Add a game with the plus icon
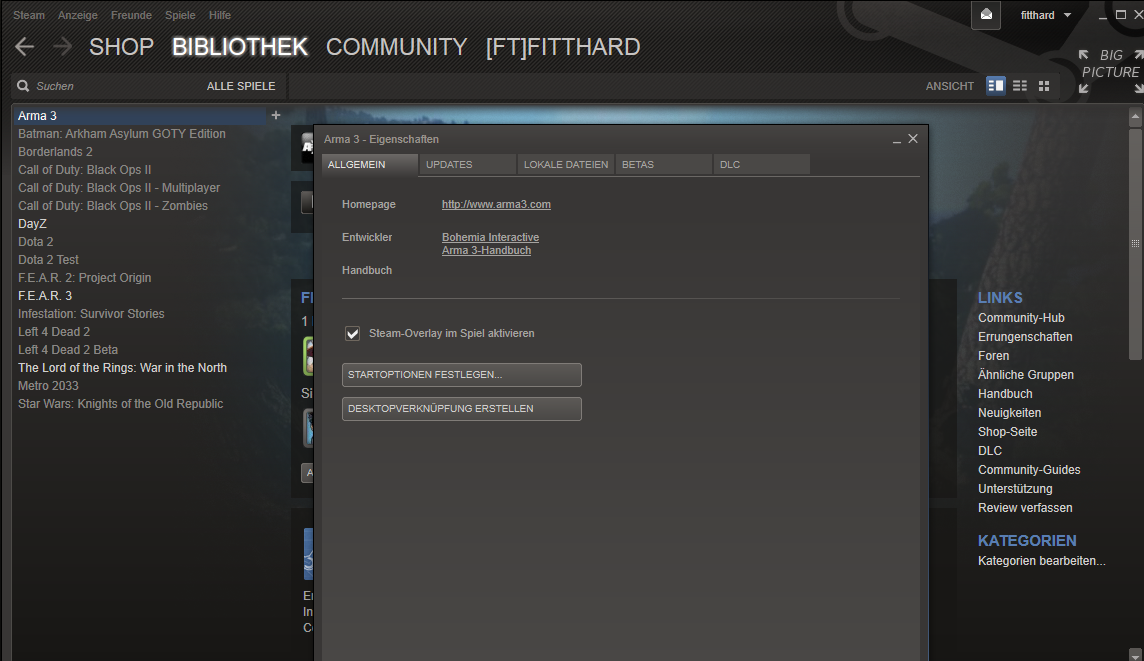The height and width of the screenshot is (661, 1144). pos(276,115)
